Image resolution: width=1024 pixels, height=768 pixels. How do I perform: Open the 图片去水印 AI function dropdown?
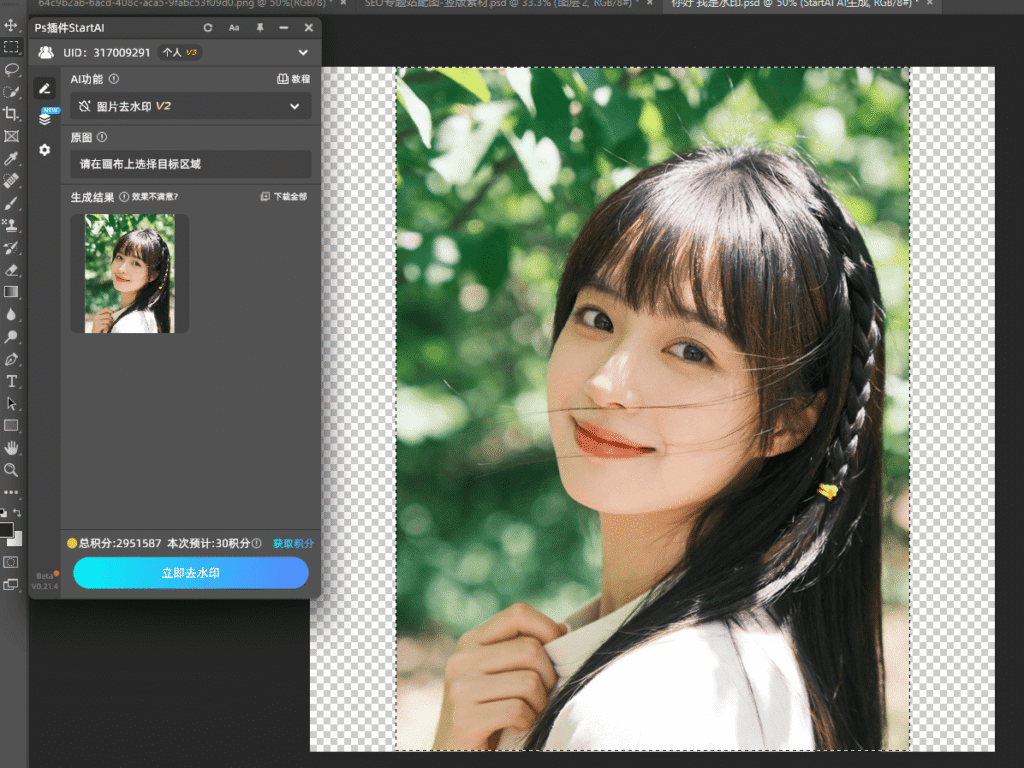click(x=190, y=106)
